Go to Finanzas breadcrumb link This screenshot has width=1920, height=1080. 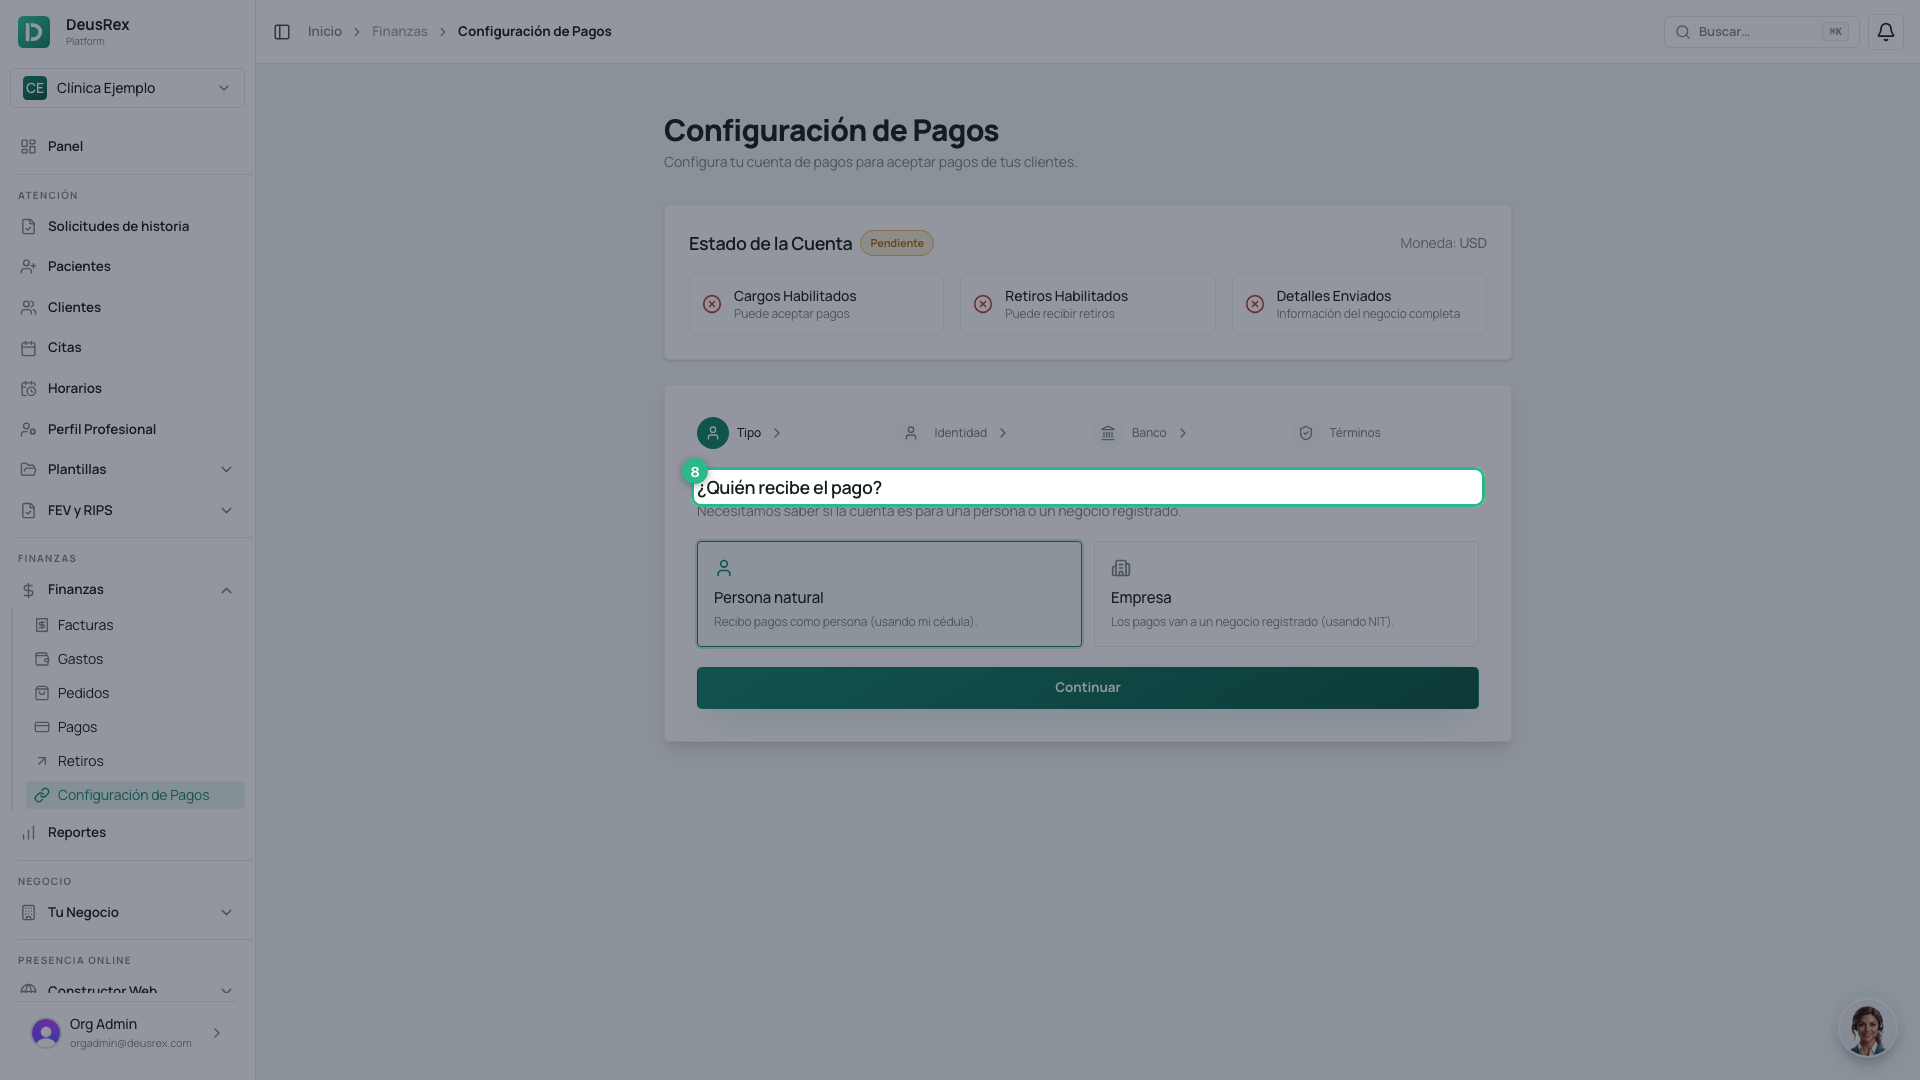400,32
